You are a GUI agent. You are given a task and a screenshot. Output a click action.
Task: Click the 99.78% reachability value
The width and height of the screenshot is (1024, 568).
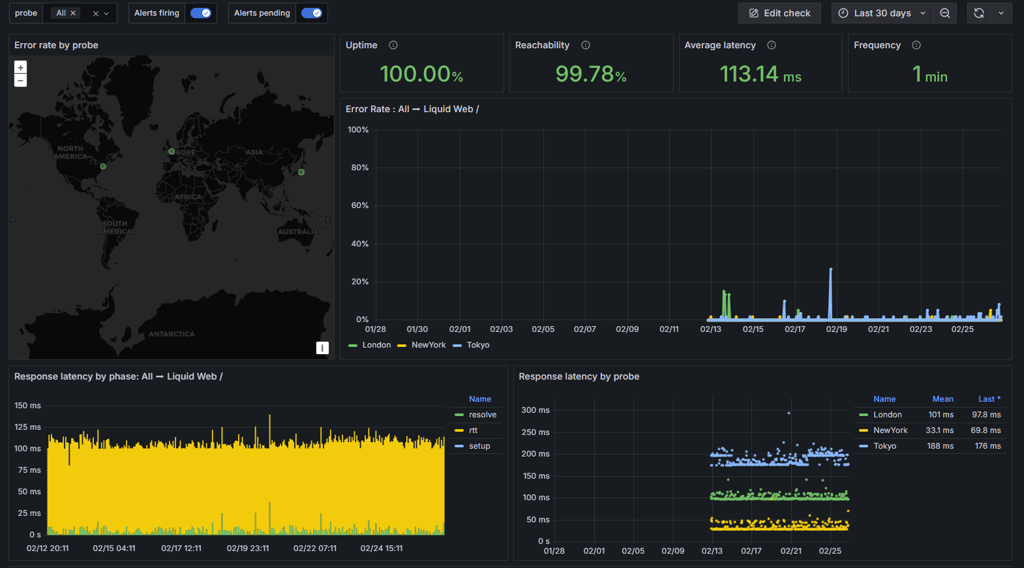tap(591, 74)
